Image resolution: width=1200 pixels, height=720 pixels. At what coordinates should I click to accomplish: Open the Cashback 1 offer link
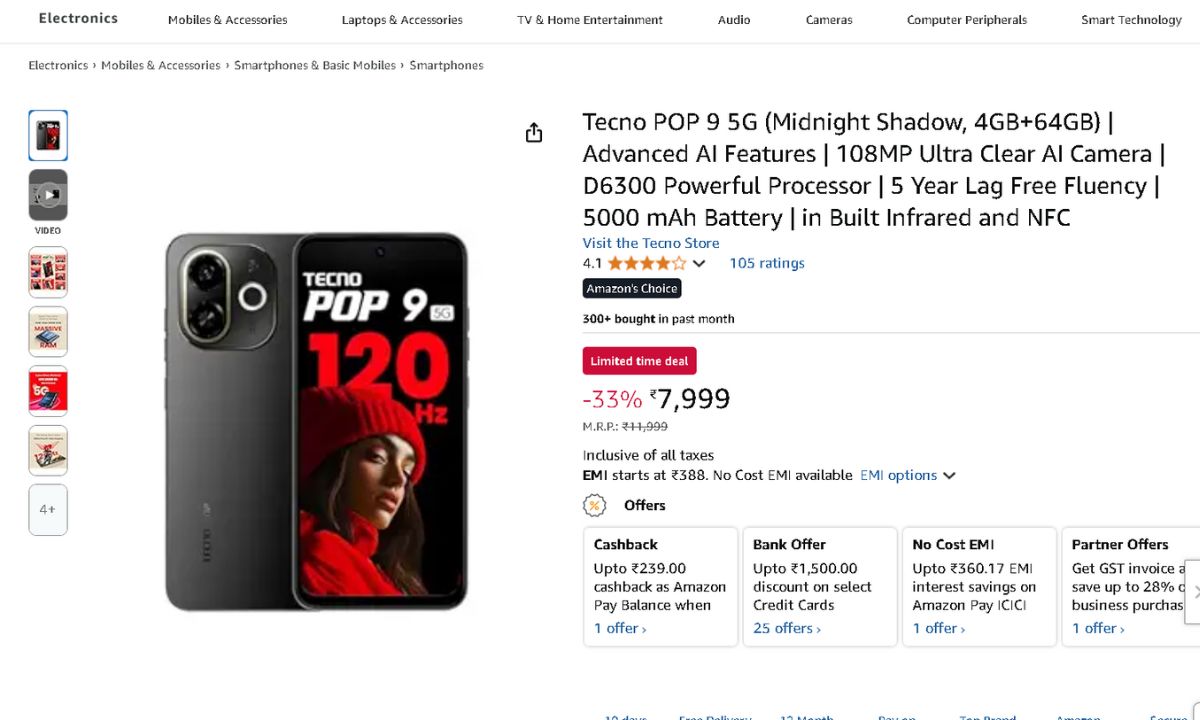[620, 628]
